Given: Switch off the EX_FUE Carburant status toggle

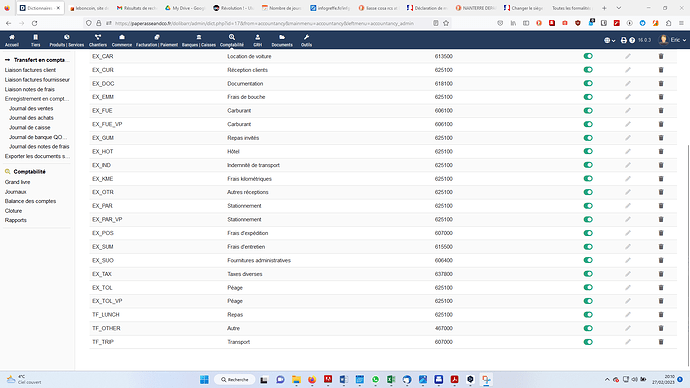Looking at the screenshot, I should click(x=588, y=110).
